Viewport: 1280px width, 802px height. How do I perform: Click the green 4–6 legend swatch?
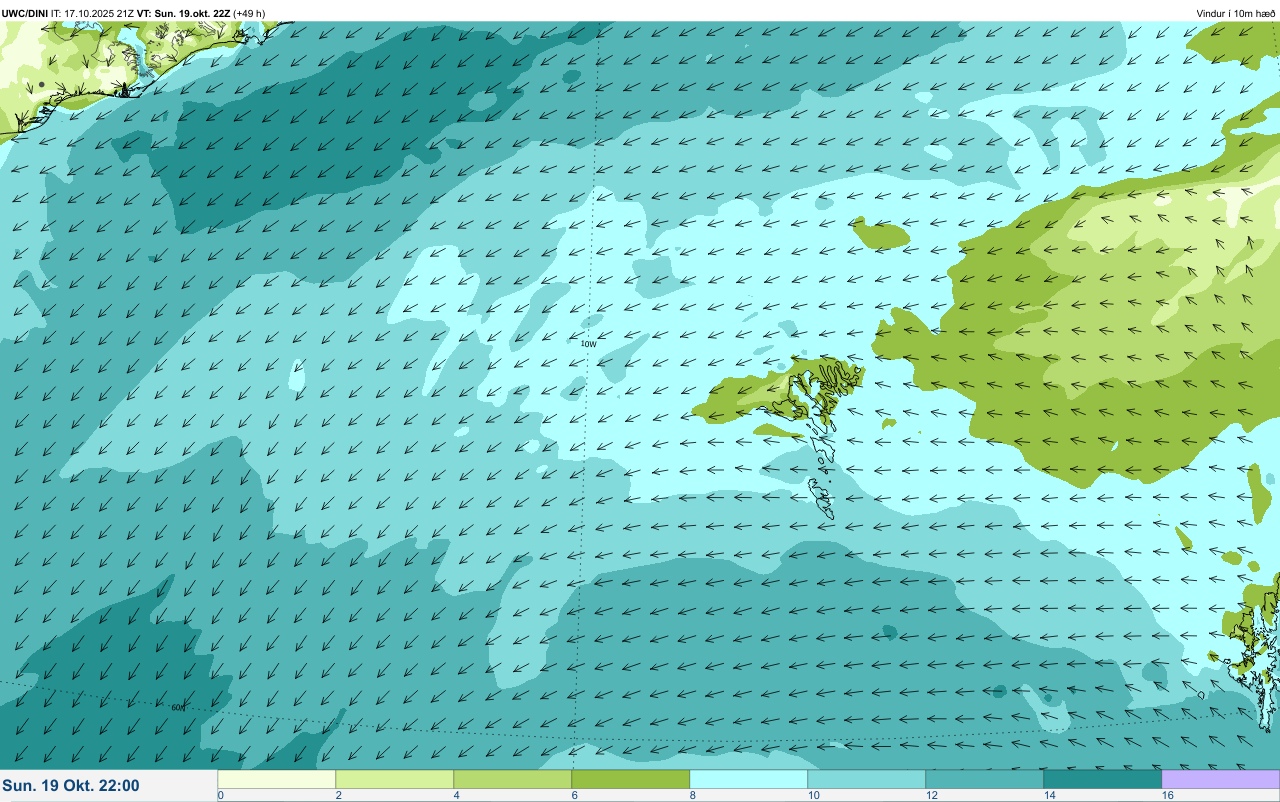513,779
